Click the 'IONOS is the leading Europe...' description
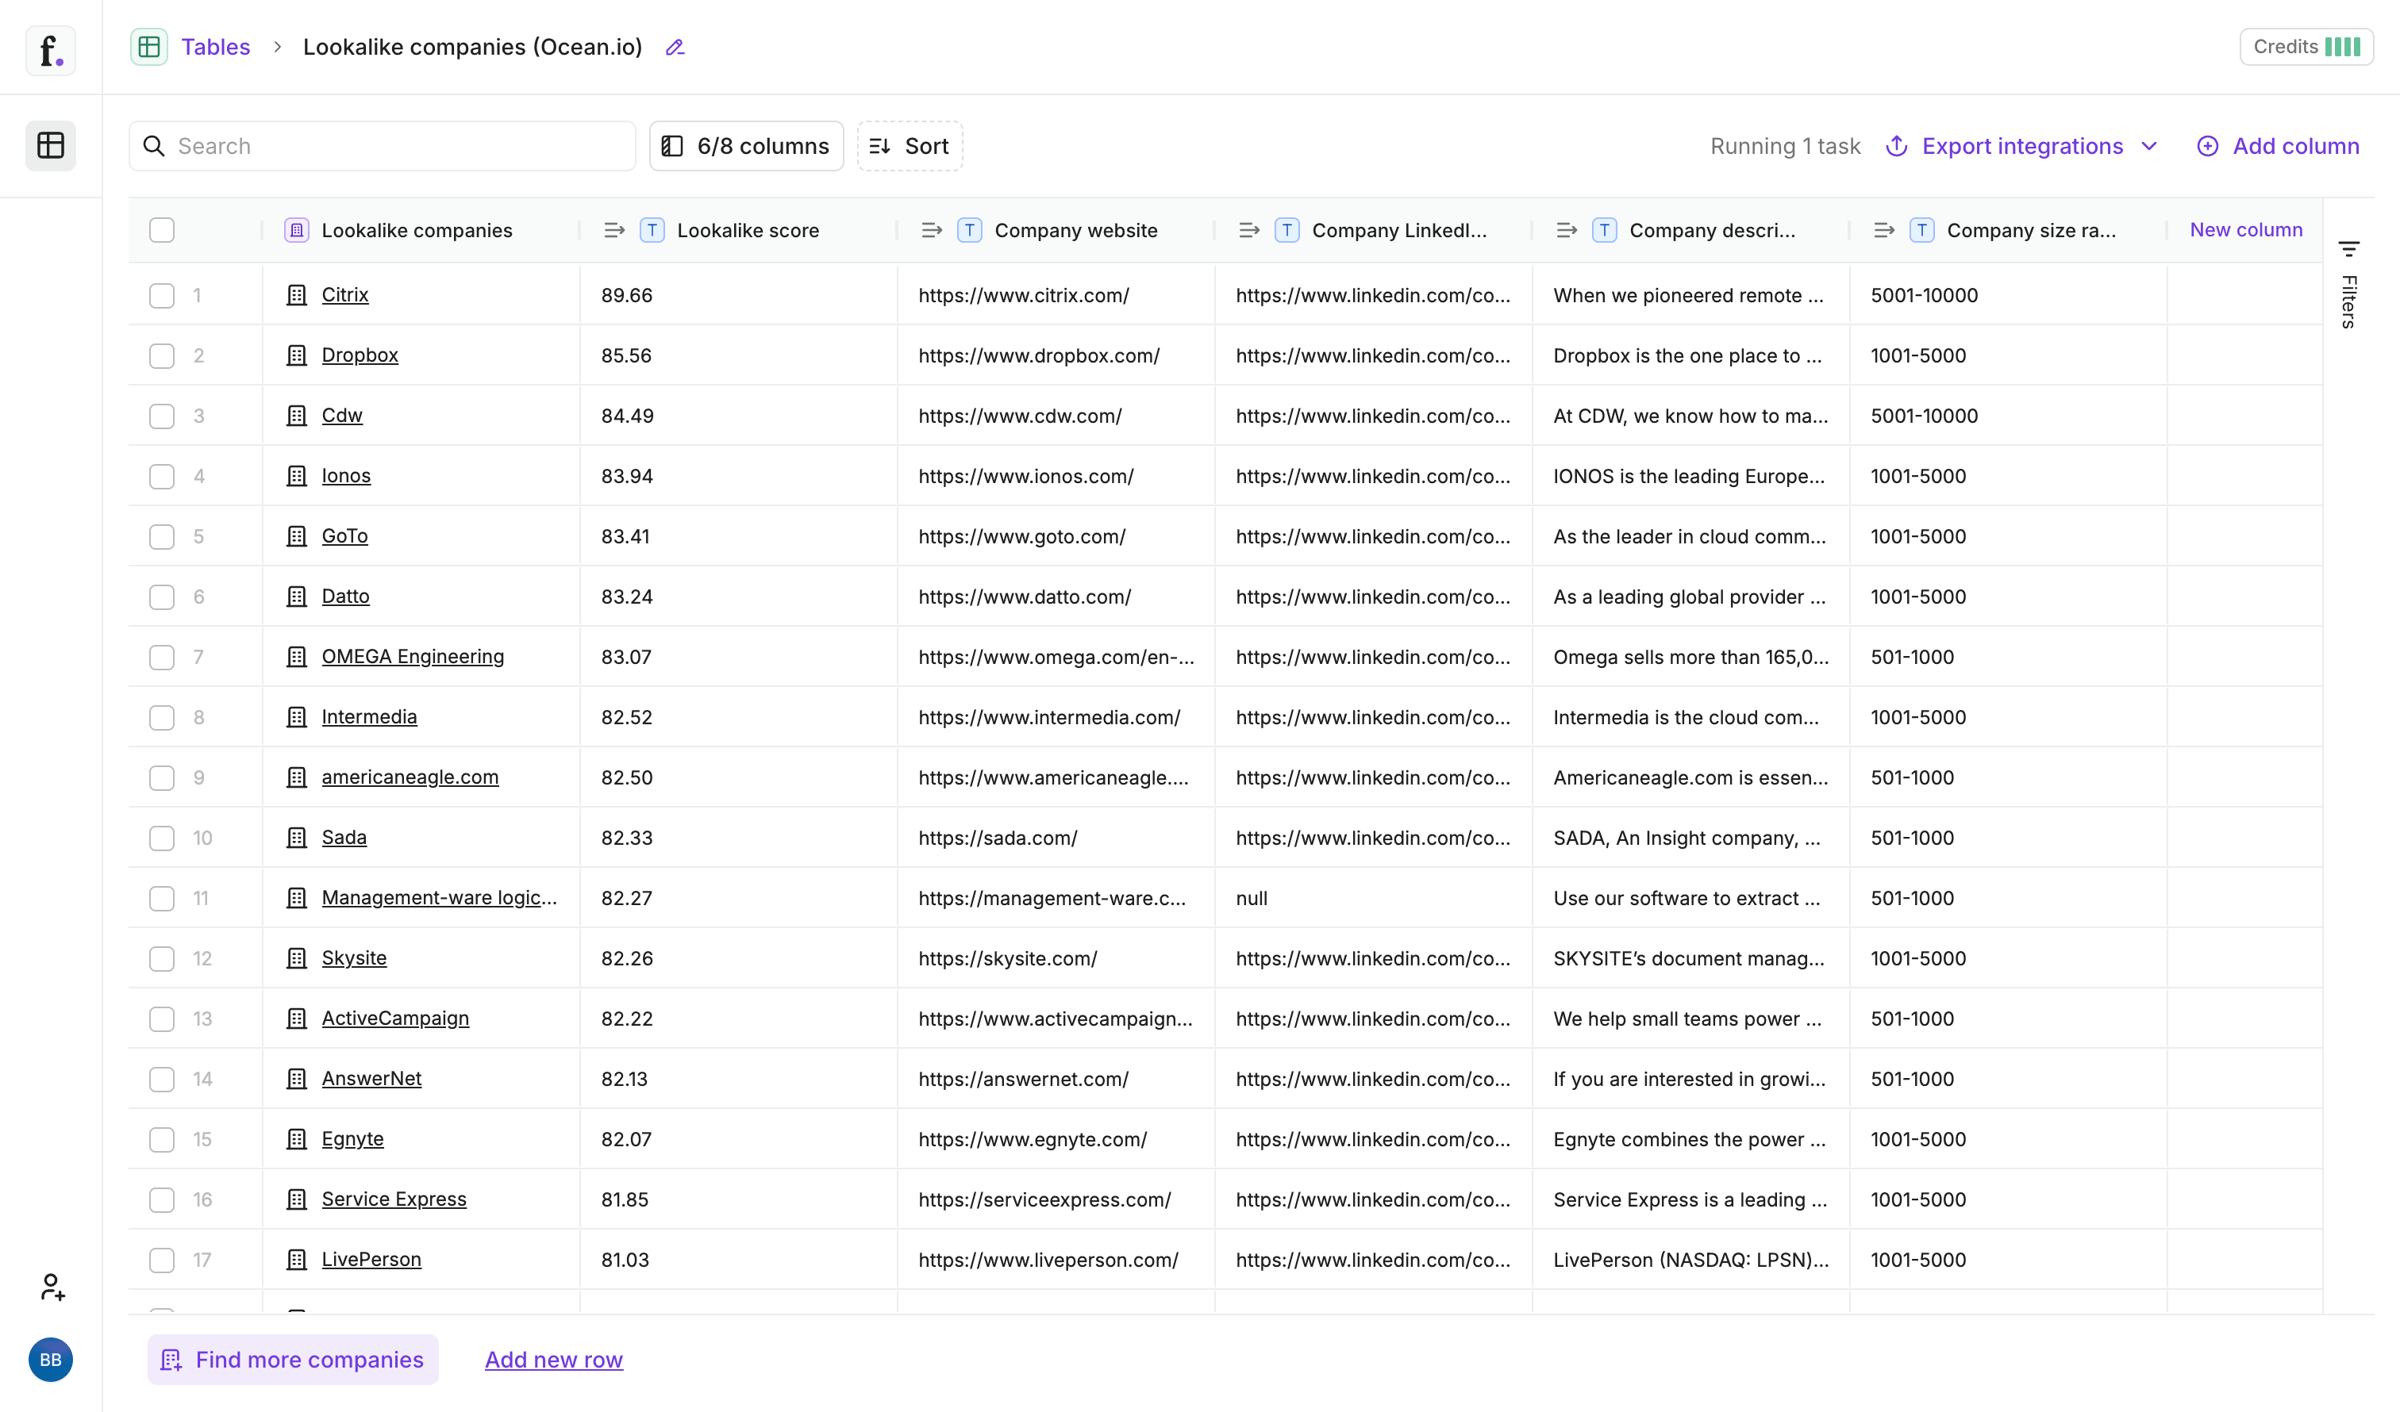 (x=1689, y=476)
